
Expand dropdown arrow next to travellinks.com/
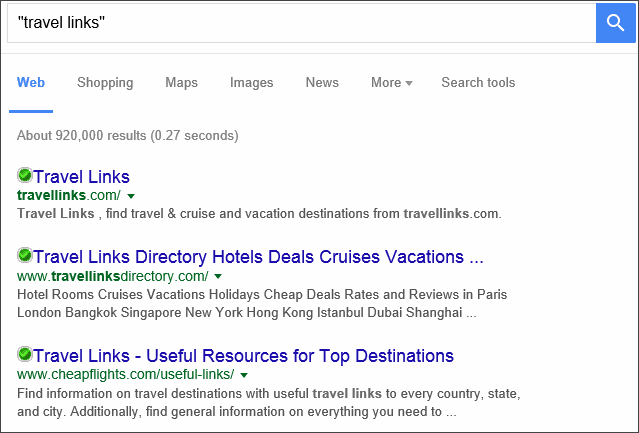pos(131,196)
